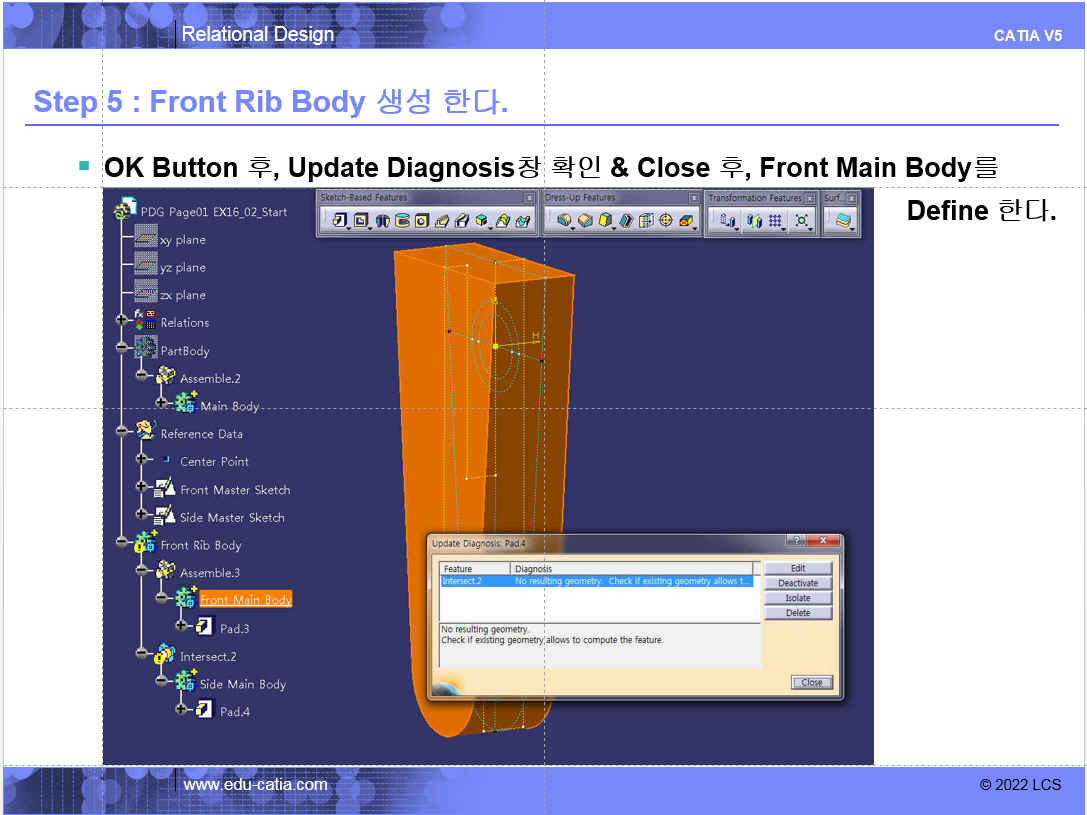Image resolution: width=1087 pixels, height=815 pixels.
Task: Expand the Pad.4 tree node
Action: pyautogui.click(x=182, y=710)
